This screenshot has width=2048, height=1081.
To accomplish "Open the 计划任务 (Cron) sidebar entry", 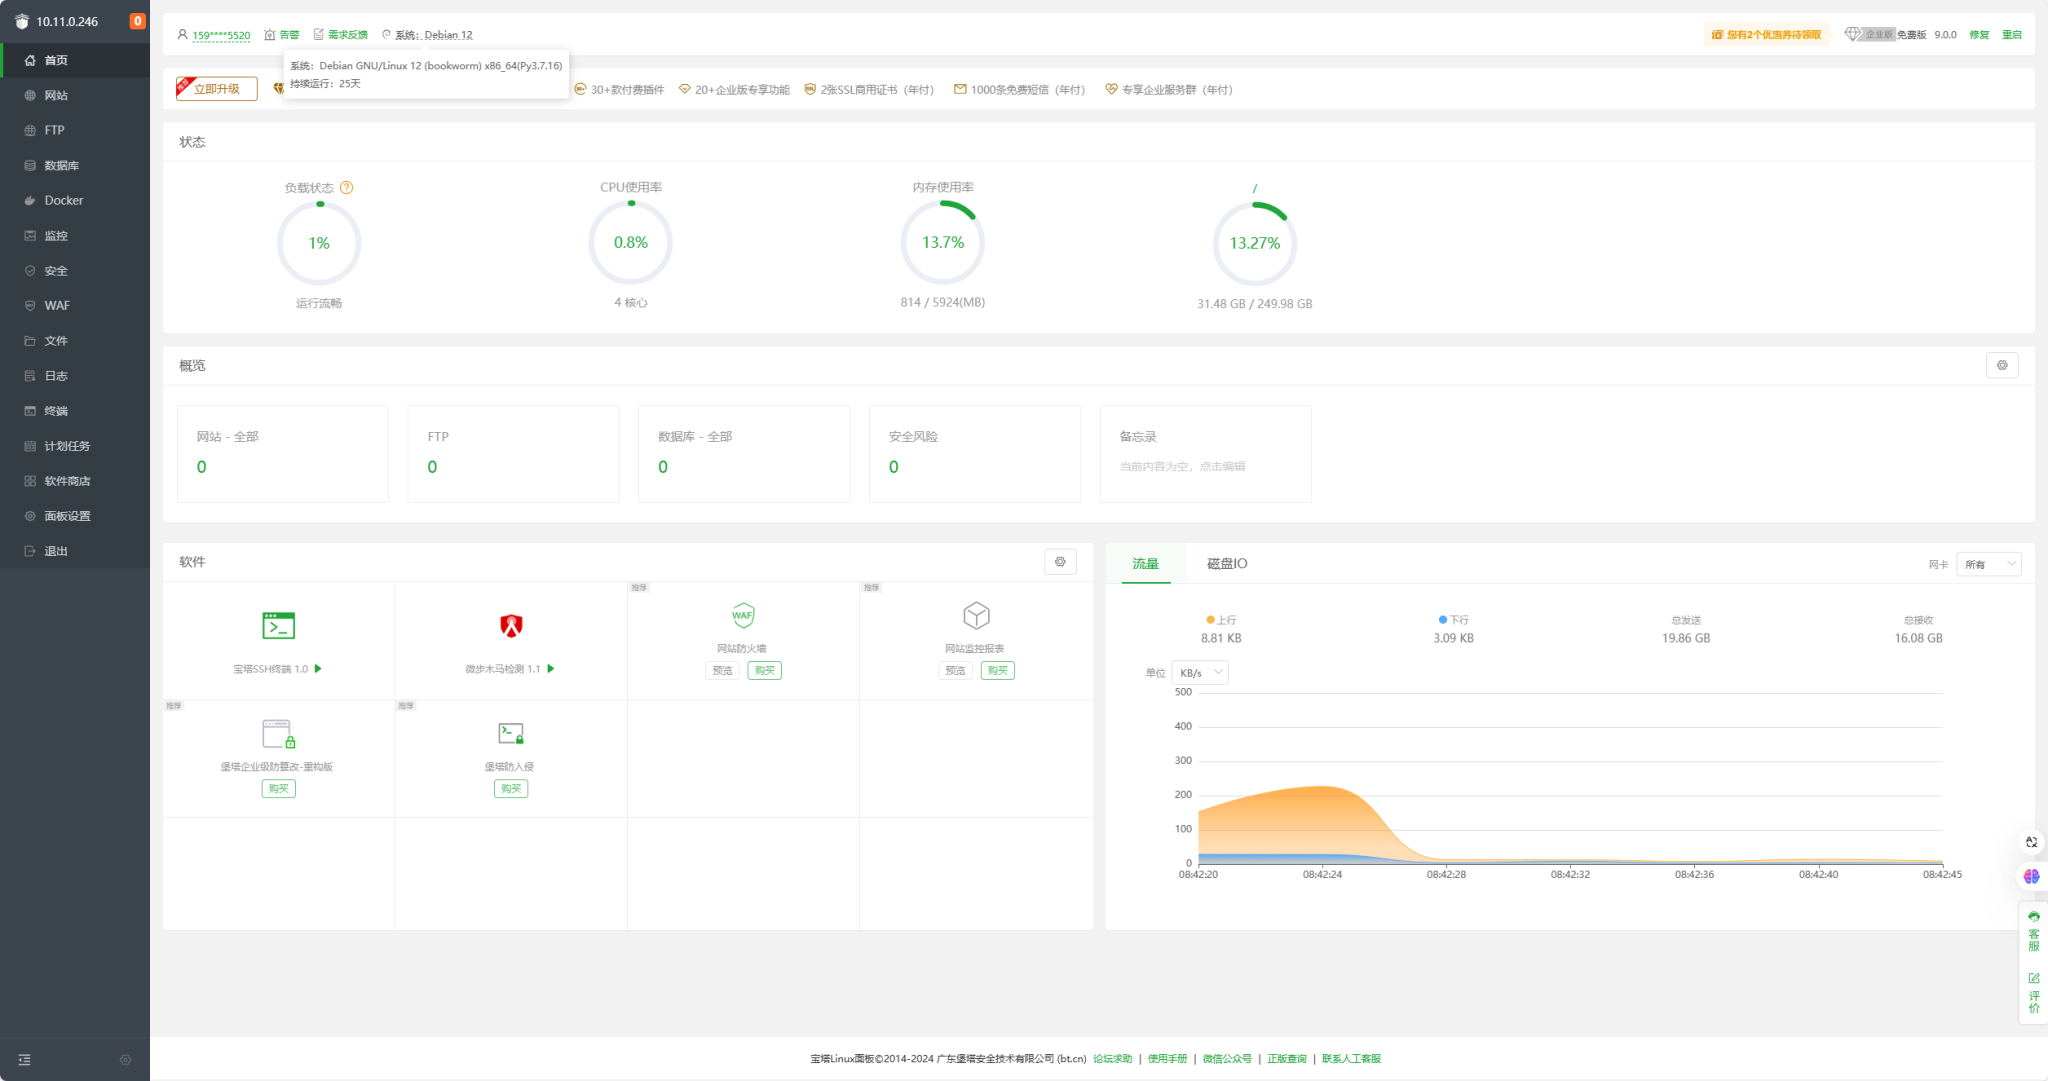I will (68, 446).
